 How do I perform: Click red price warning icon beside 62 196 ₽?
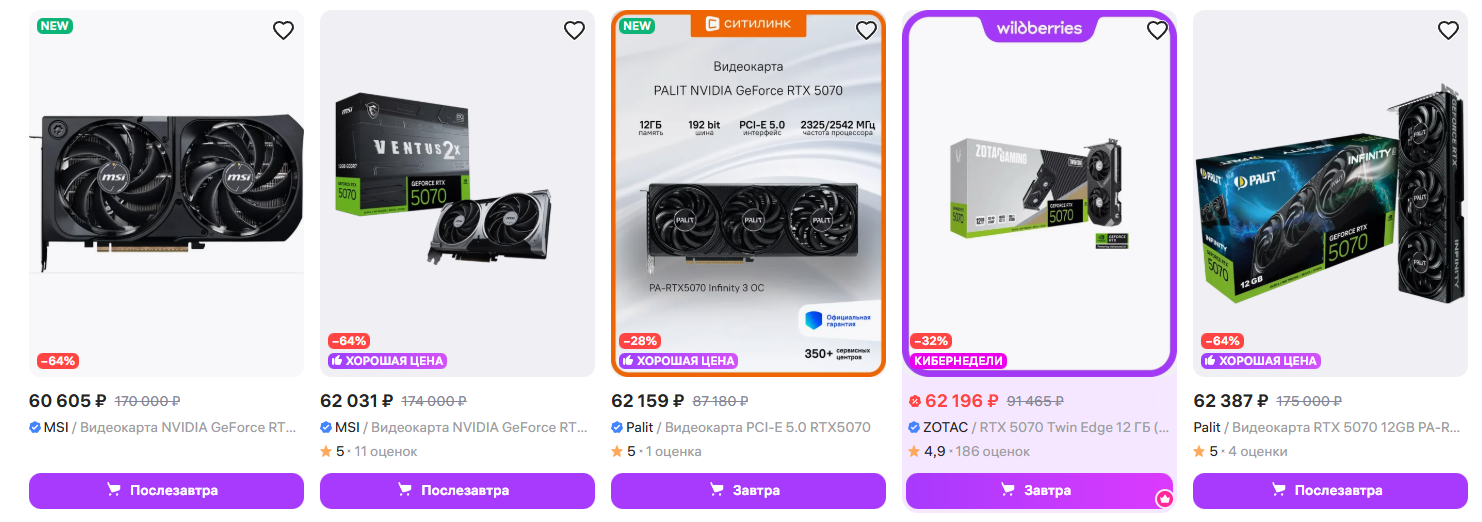coord(914,402)
